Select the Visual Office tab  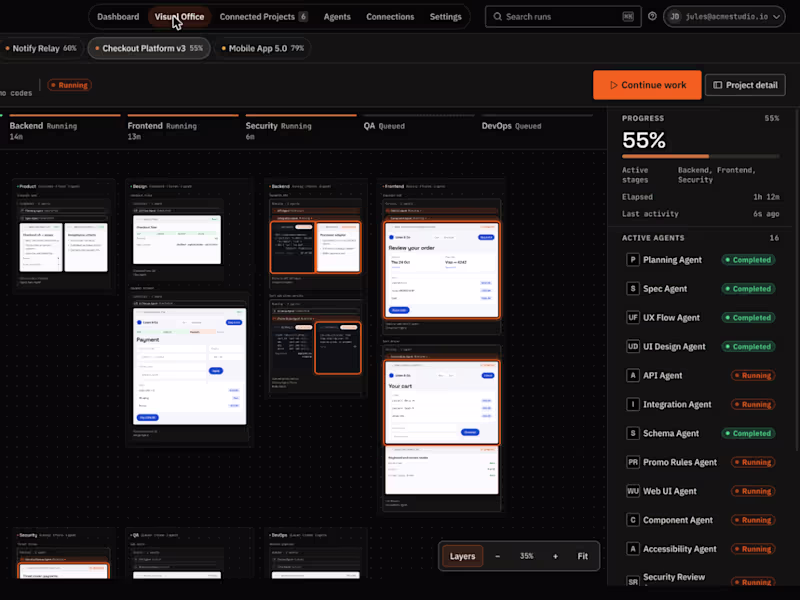click(179, 17)
